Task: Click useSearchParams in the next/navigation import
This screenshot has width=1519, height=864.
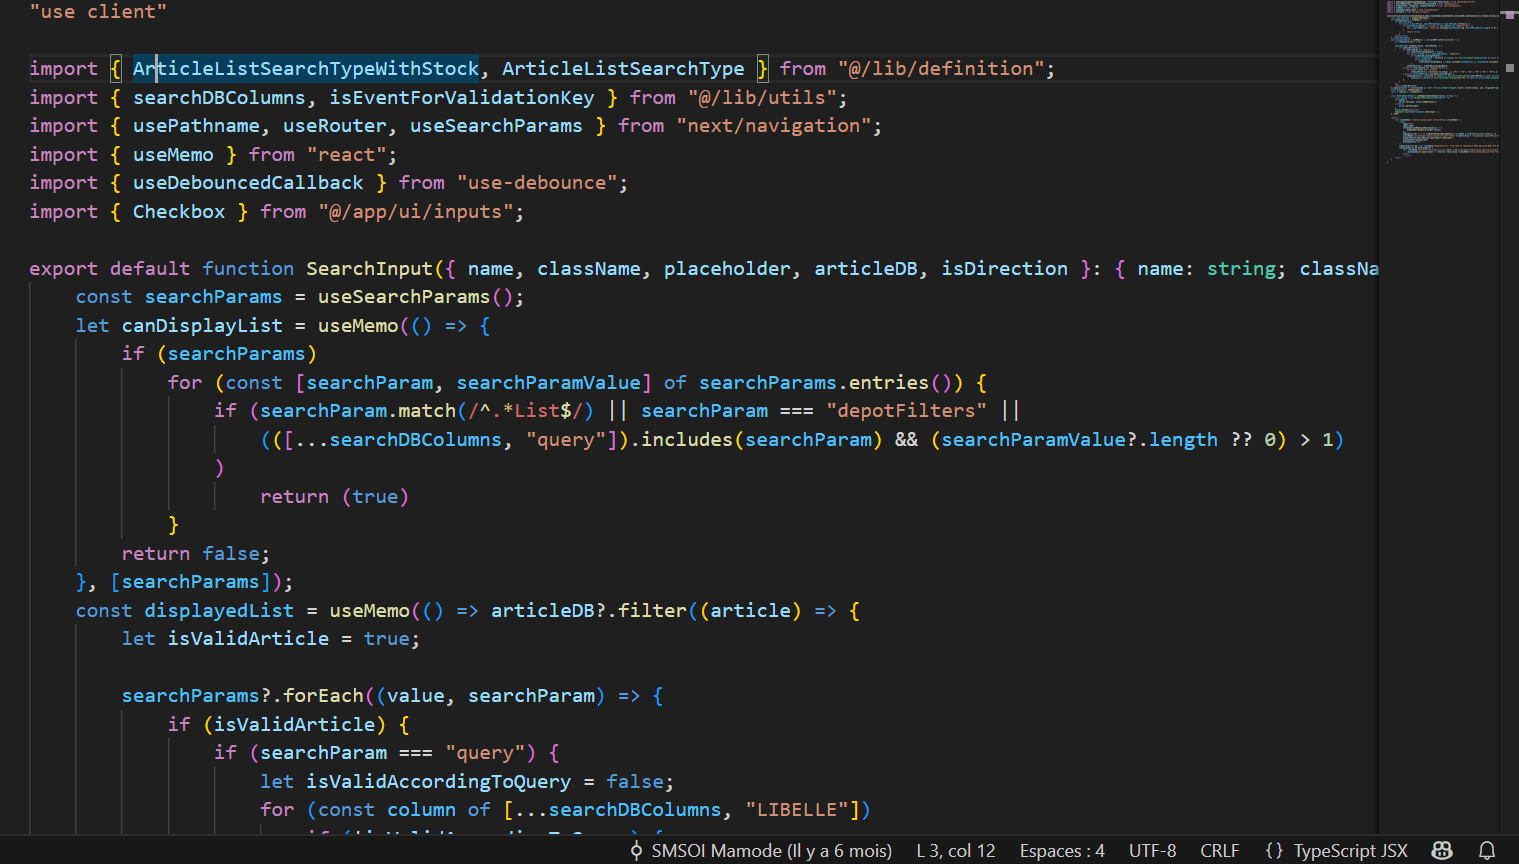Action: [495, 125]
